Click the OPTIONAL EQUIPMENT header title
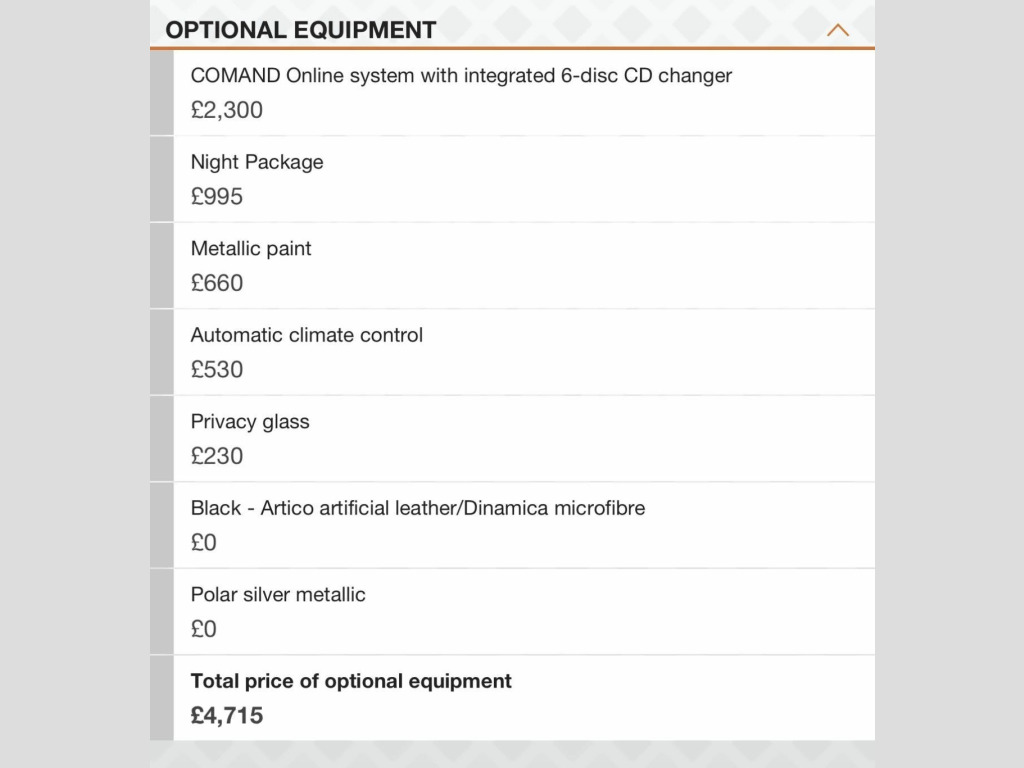This screenshot has width=1024, height=768. click(301, 30)
